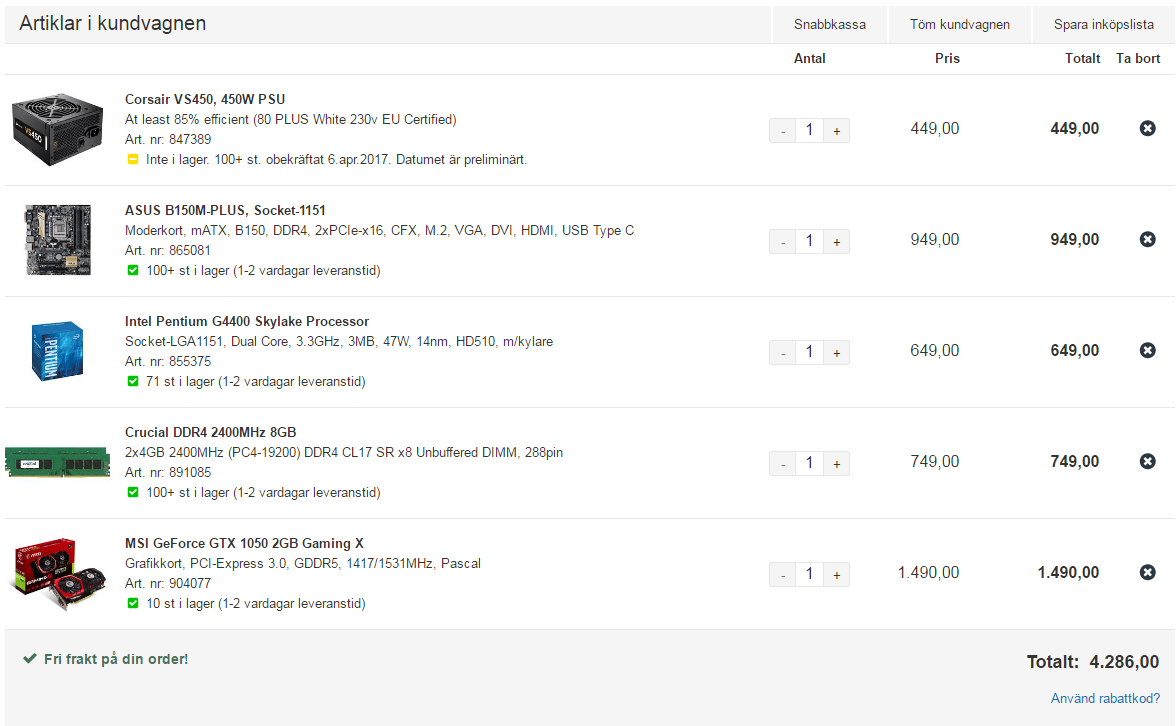Open Snabbkassa quick checkout
This screenshot has height=726, width=1176.
pyautogui.click(x=830, y=25)
